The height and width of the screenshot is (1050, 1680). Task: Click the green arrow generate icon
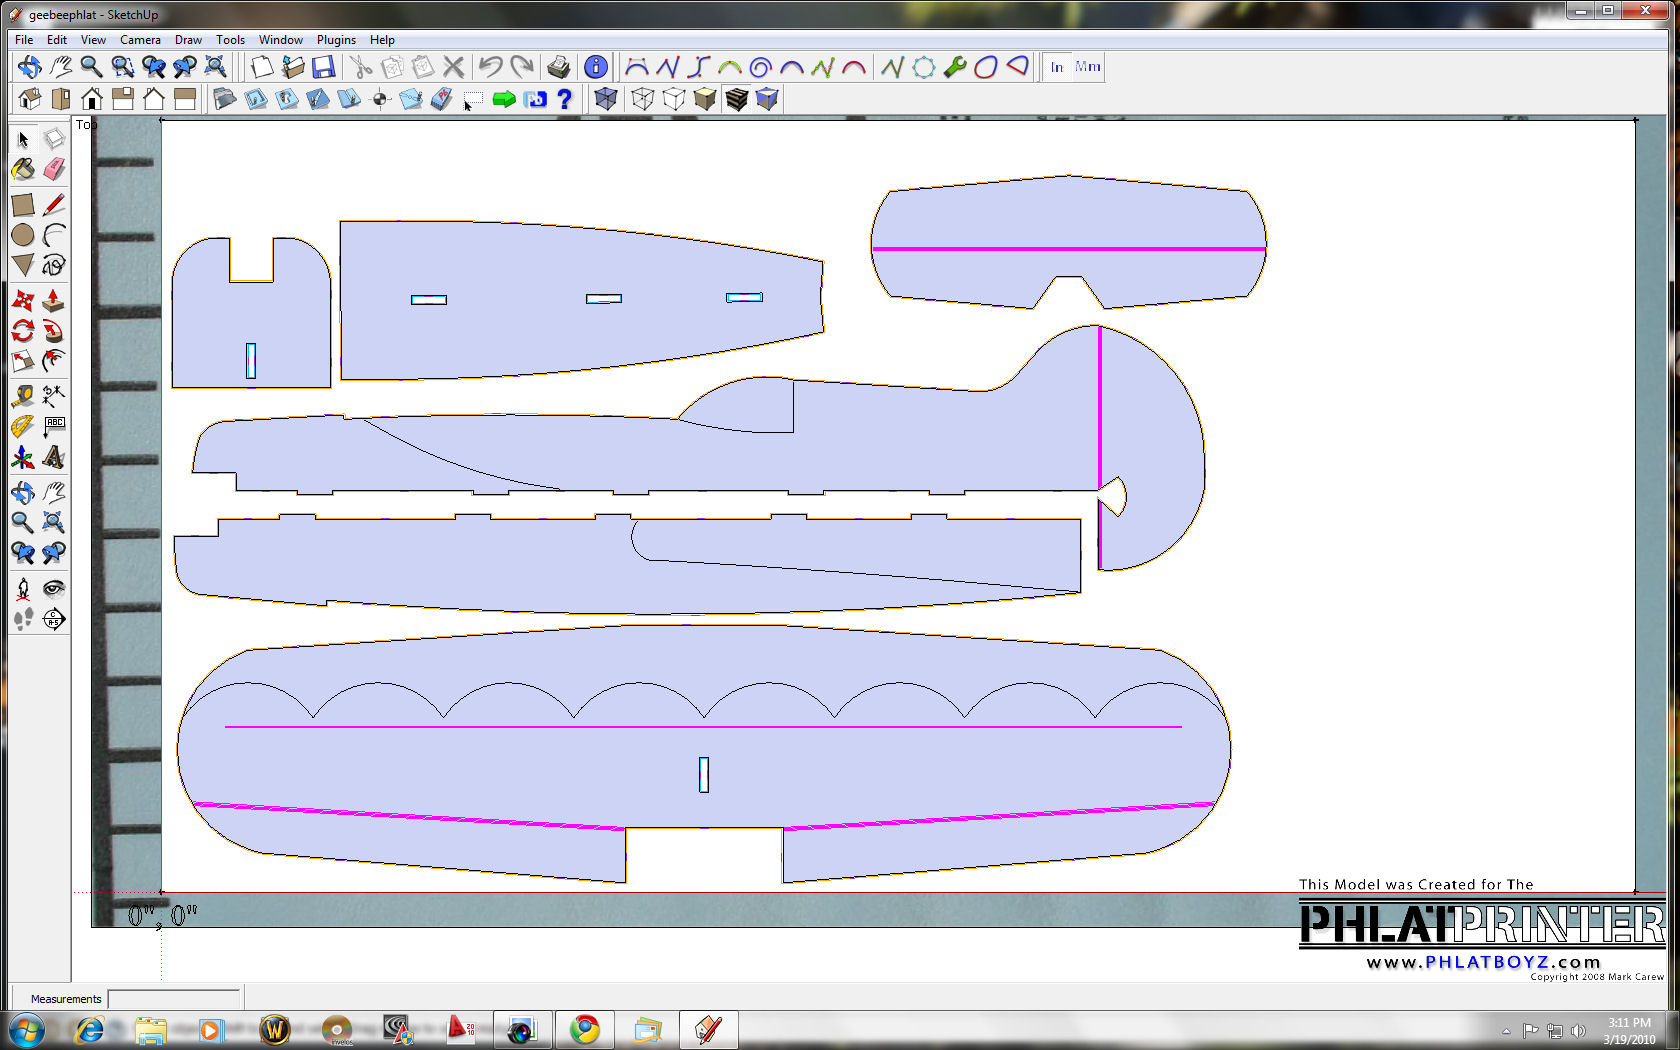coord(504,99)
